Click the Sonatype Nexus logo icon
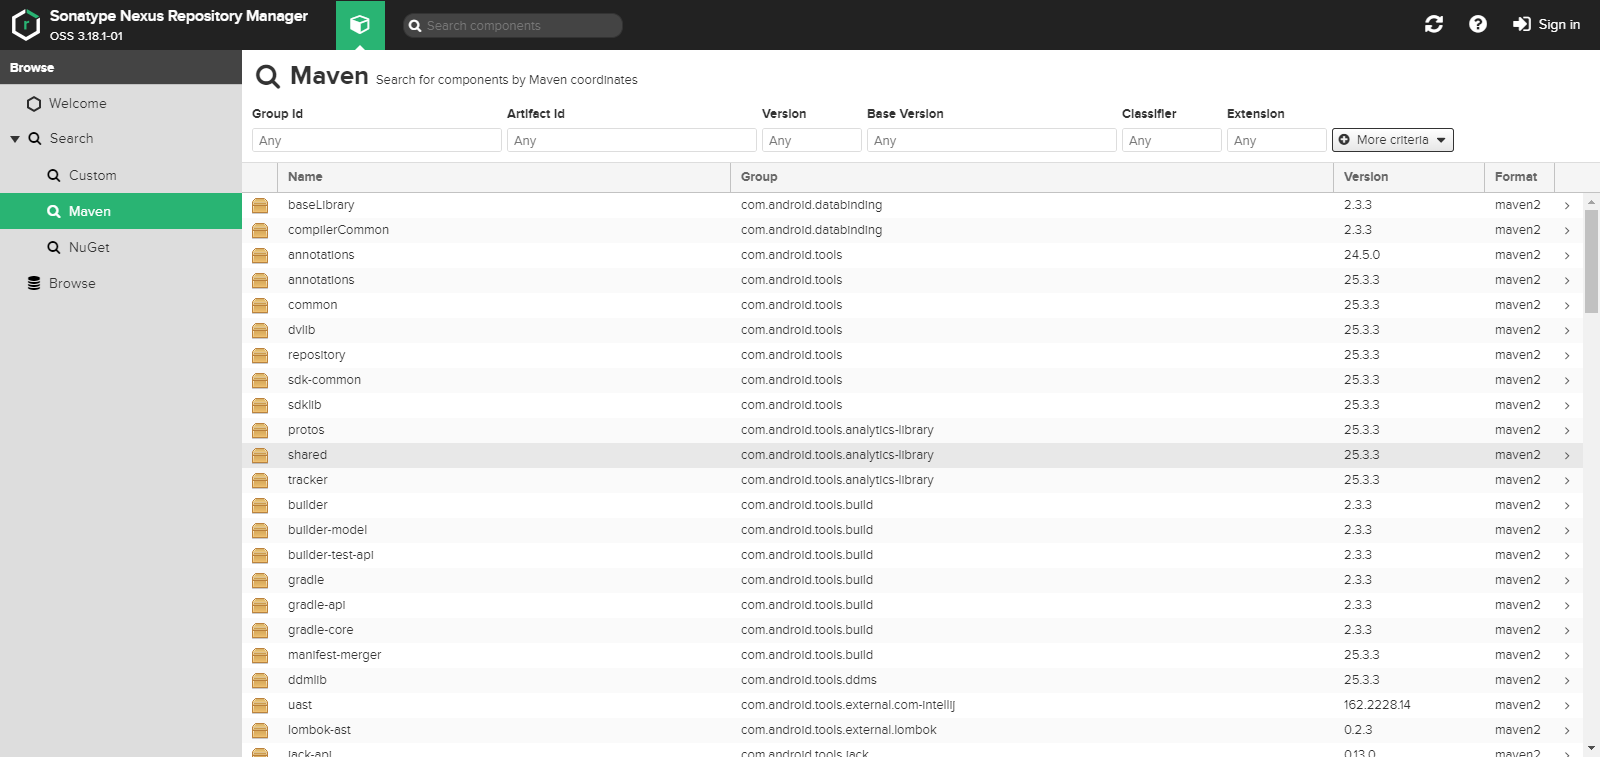 click(x=26, y=25)
